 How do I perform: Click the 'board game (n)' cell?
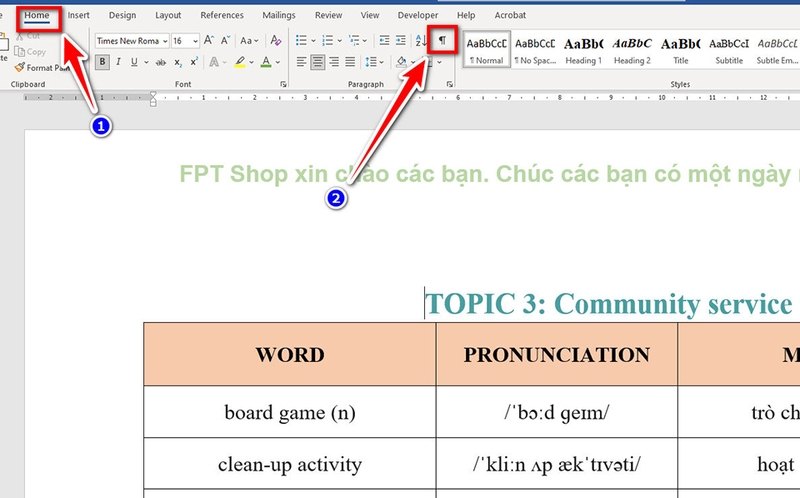coord(290,412)
